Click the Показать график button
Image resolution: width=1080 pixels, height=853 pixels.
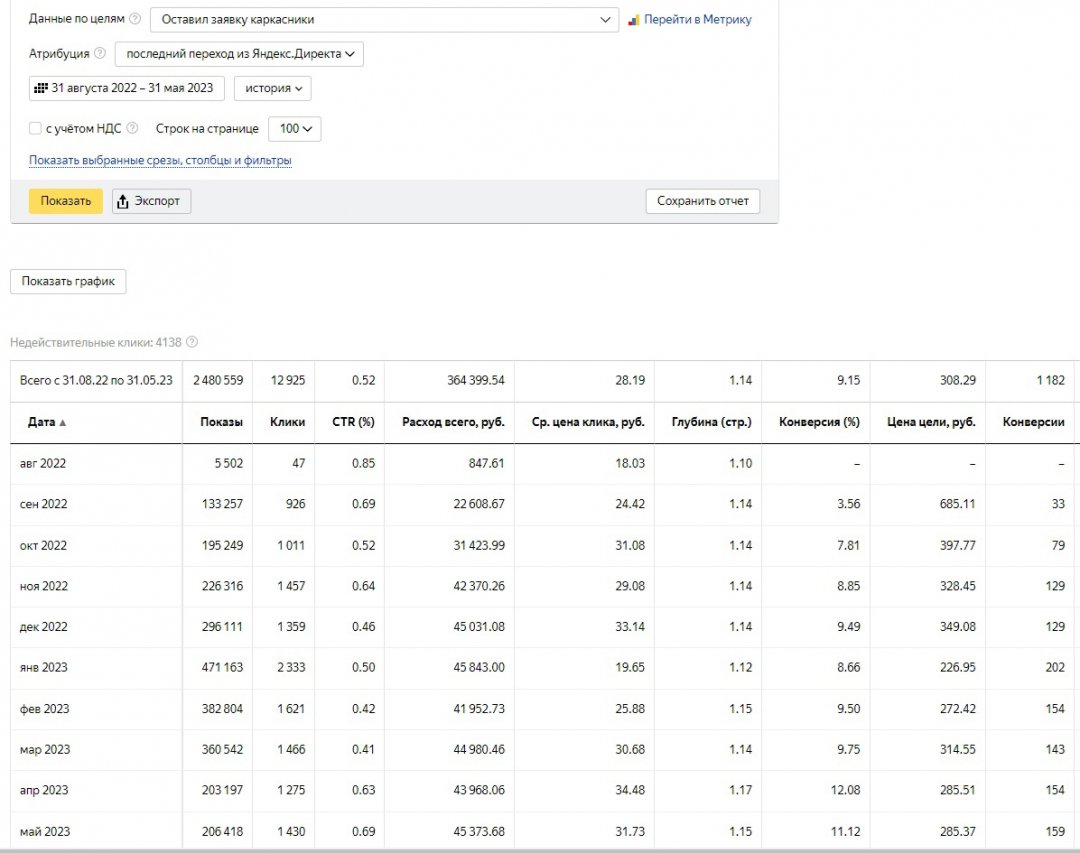[x=68, y=281]
